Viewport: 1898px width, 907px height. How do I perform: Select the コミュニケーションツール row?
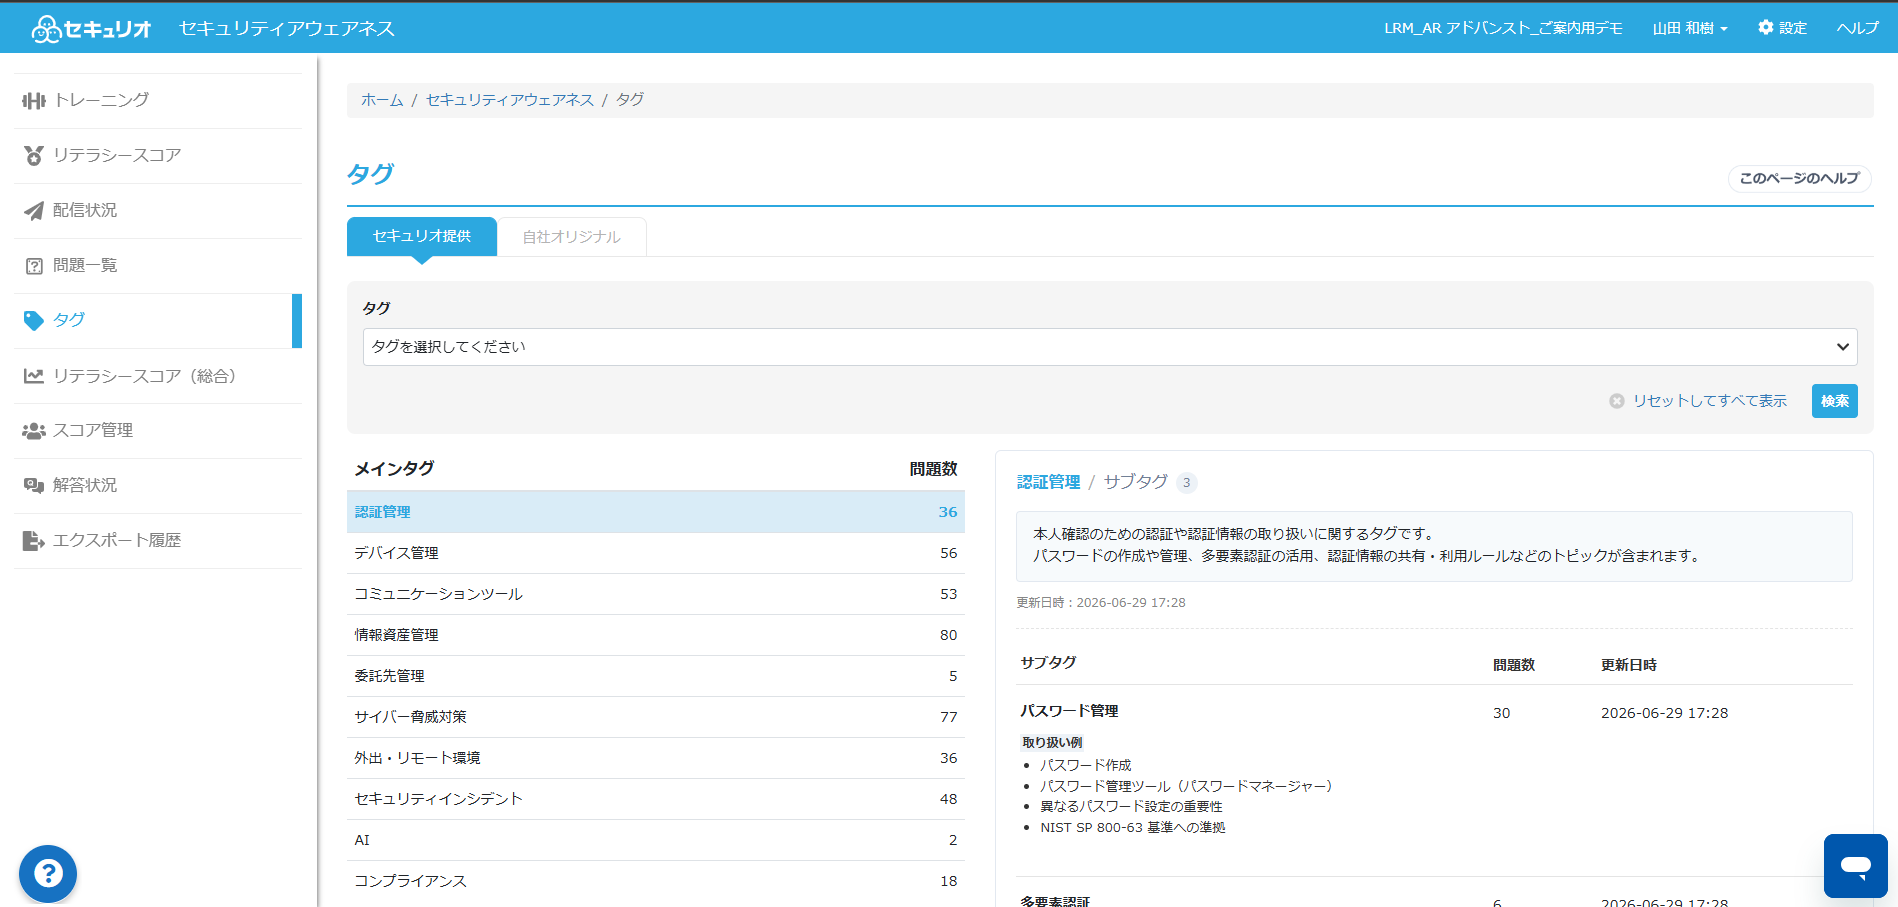point(656,594)
